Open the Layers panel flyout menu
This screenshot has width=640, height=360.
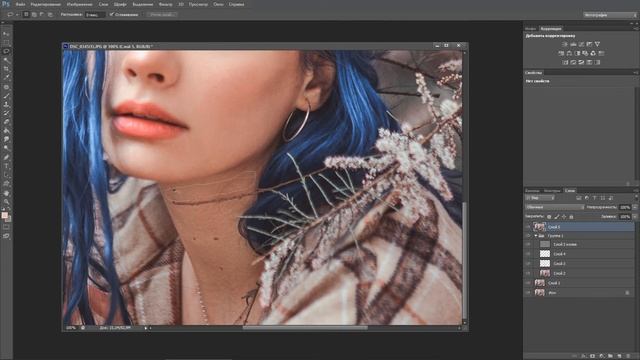(635, 191)
